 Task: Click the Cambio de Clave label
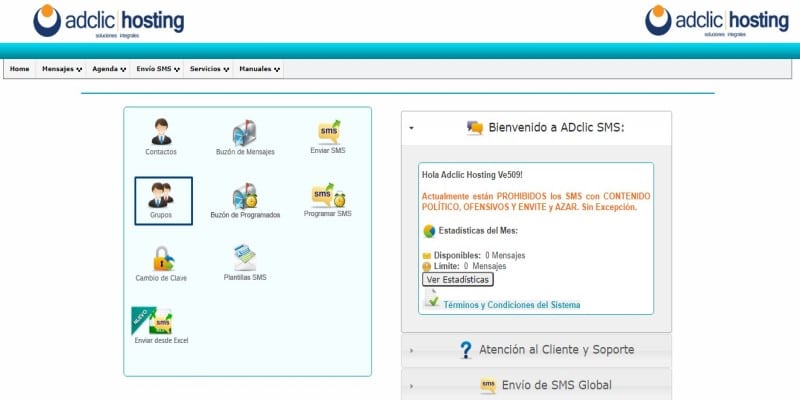coord(161,278)
